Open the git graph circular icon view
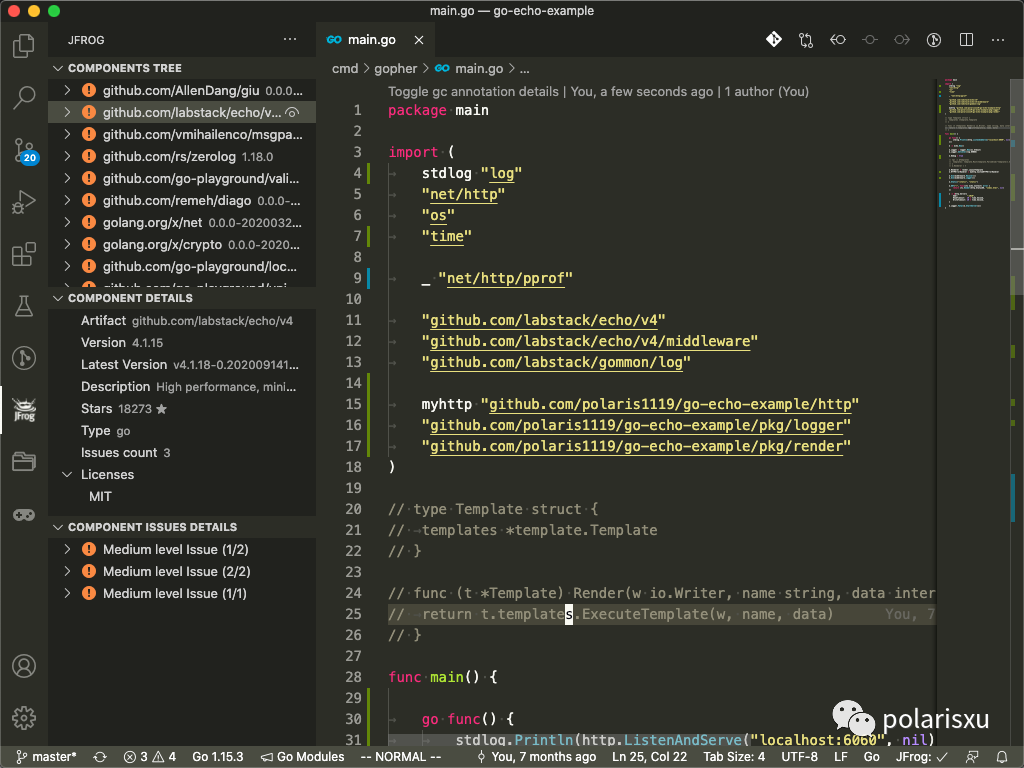This screenshot has height=768, width=1024. coord(24,358)
